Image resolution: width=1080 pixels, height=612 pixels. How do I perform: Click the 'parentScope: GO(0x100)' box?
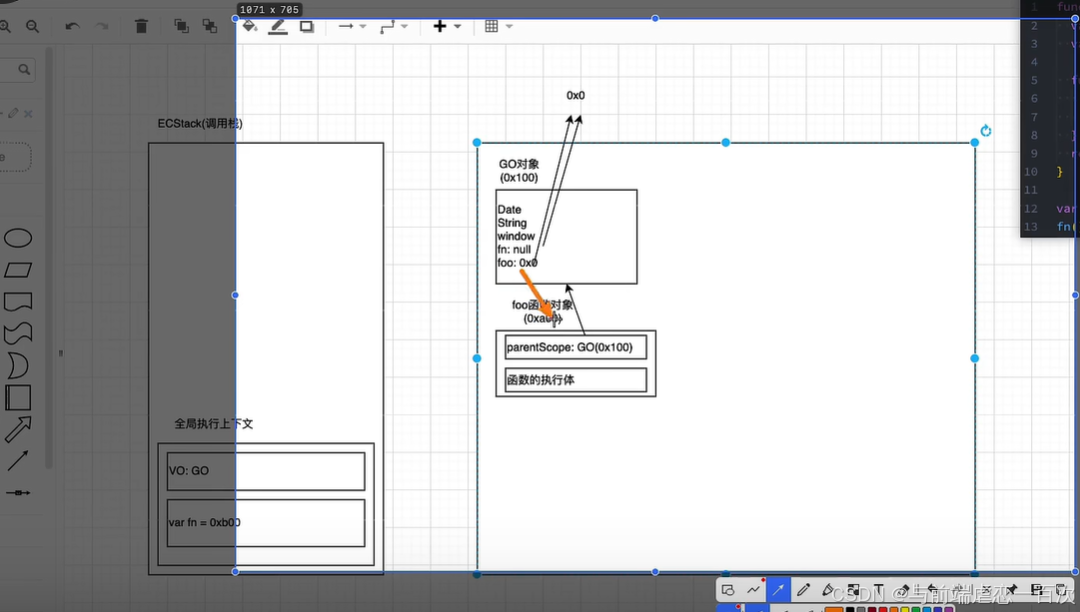click(x=575, y=347)
